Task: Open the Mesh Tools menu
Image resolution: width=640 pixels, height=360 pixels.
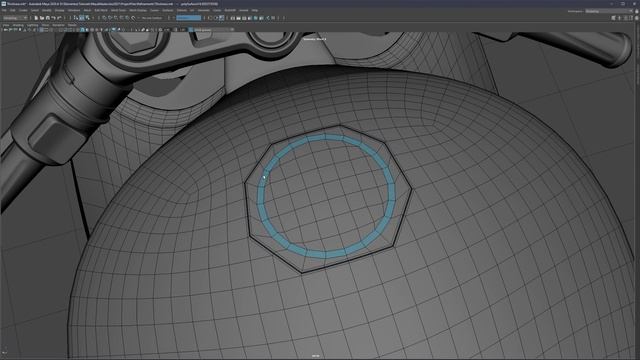Action: coord(118,10)
